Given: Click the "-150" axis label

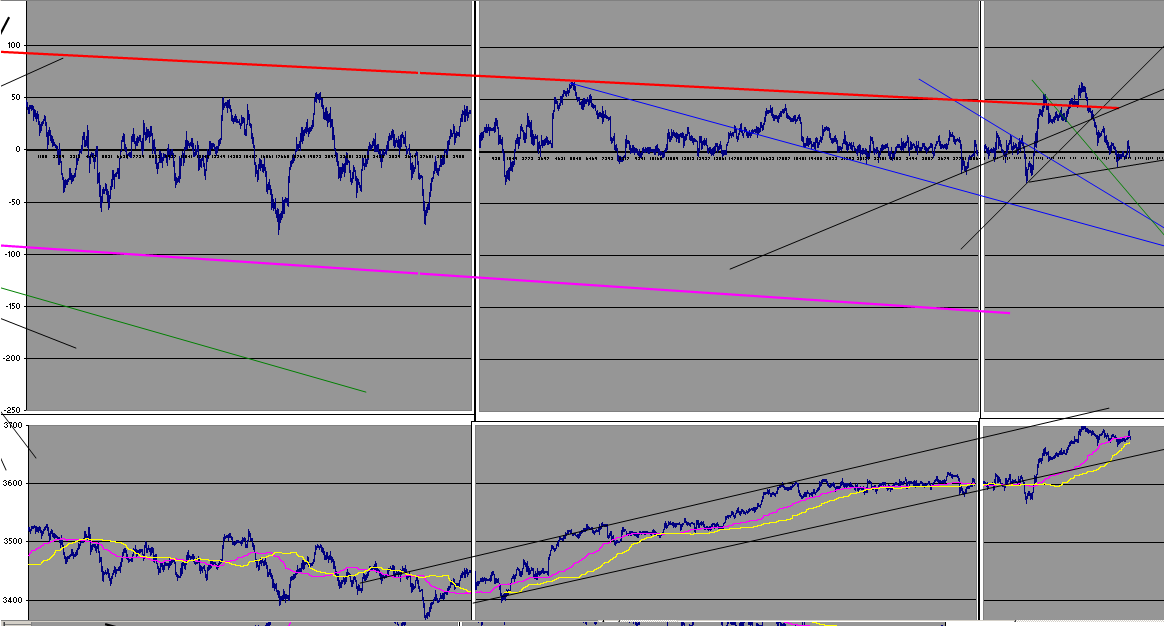Looking at the screenshot, I should 13,306.
